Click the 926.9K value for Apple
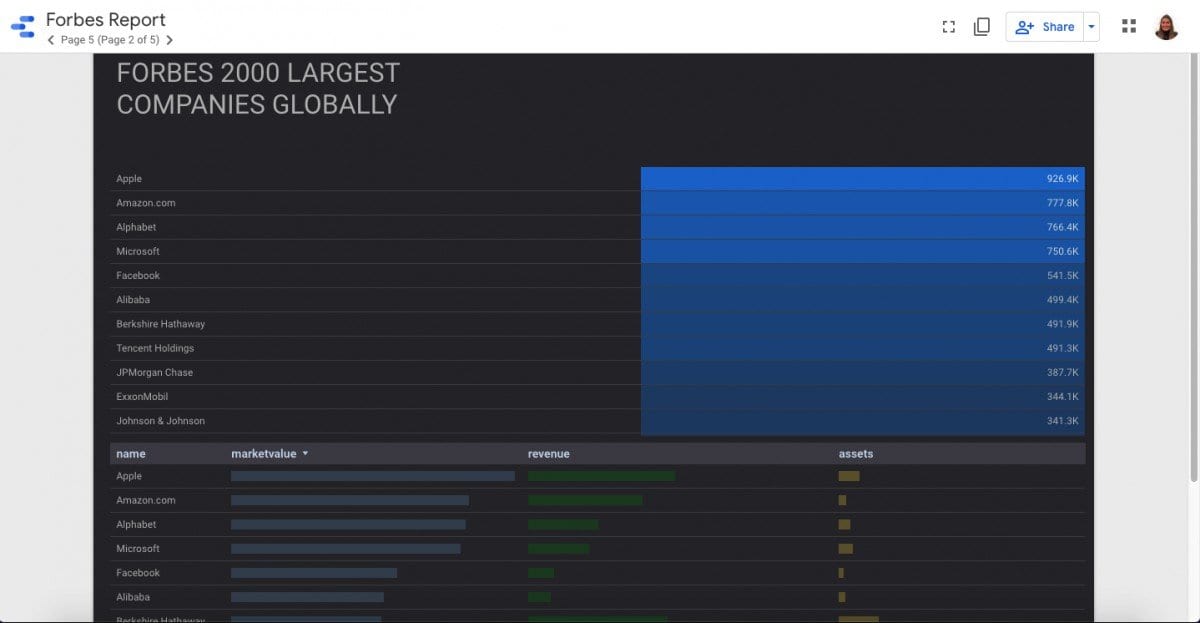This screenshot has height=623, width=1200. pos(1063,179)
